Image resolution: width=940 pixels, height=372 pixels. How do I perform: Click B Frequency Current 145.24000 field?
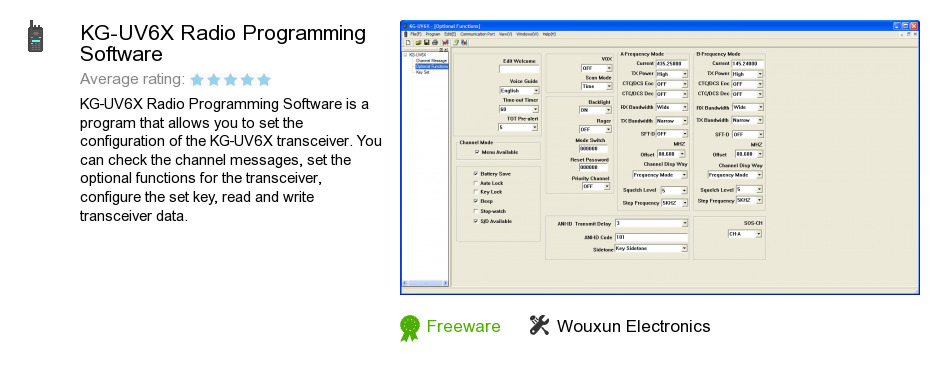point(748,63)
